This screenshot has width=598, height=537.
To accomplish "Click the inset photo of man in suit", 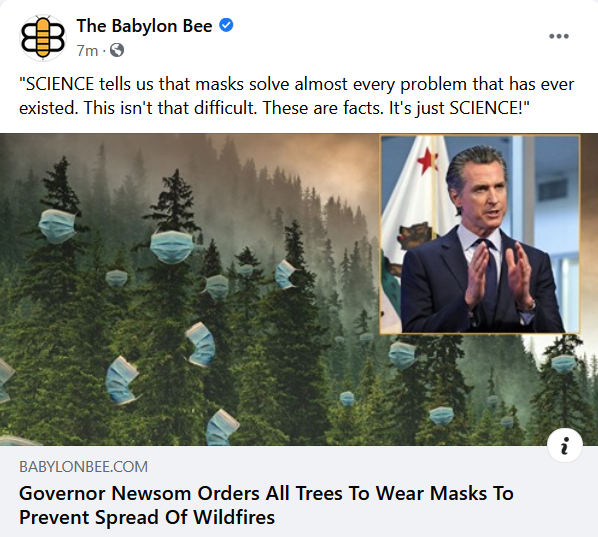I will pos(480,235).
